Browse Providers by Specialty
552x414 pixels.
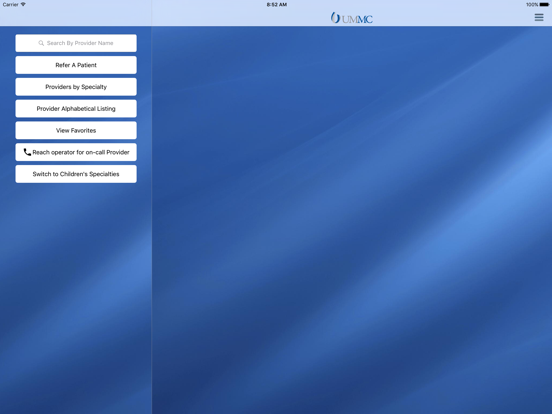point(76,87)
